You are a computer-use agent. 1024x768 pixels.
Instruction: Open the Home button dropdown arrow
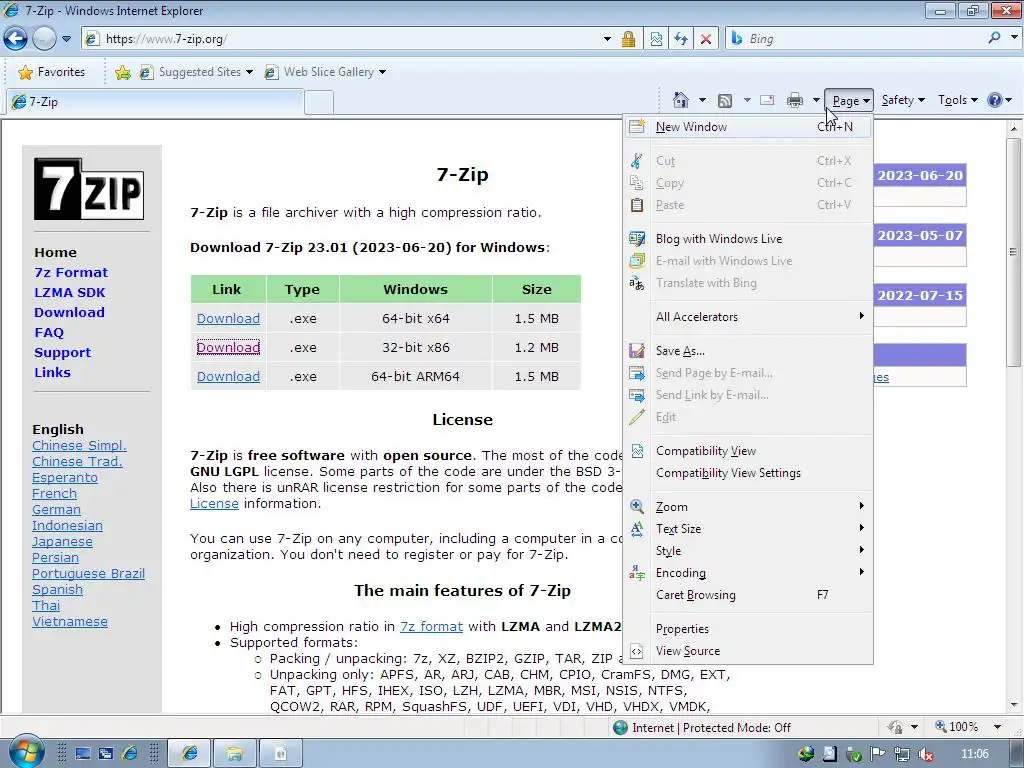(702, 100)
